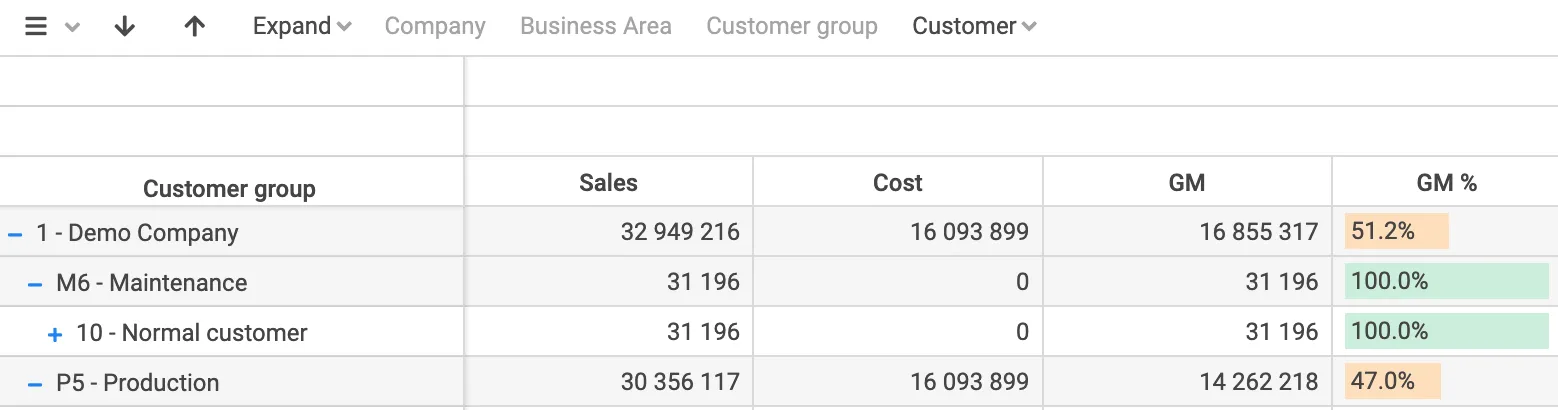Collapse the P5 - Production row
Image resolution: width=1558 pixels, height=410 pixels.
(35, 384)
